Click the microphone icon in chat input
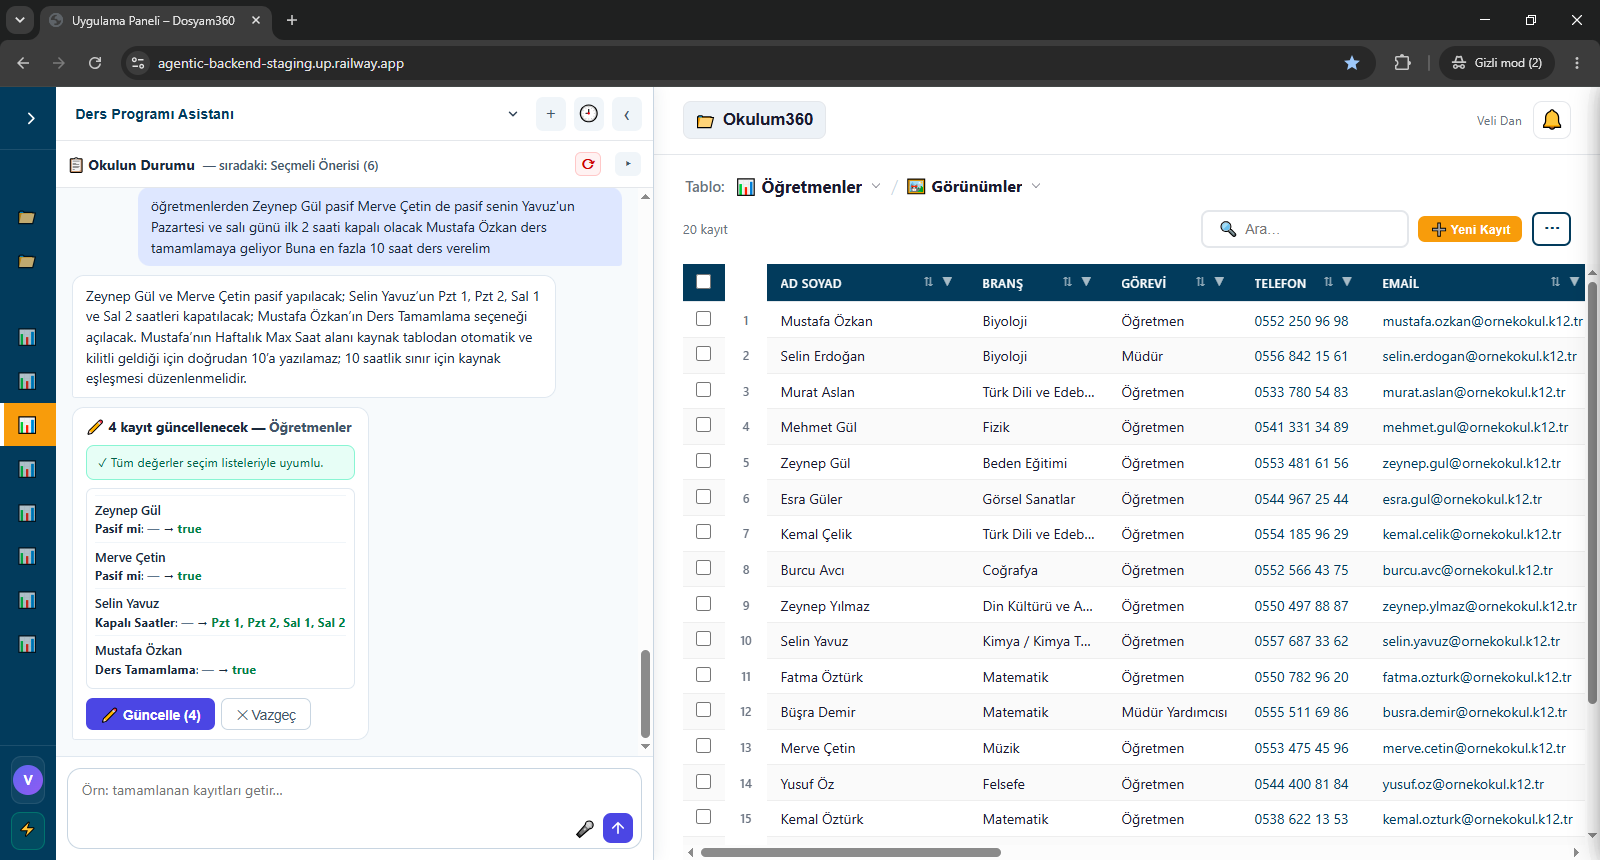This screenshot has height=860, width=1600. pos(585,828)
